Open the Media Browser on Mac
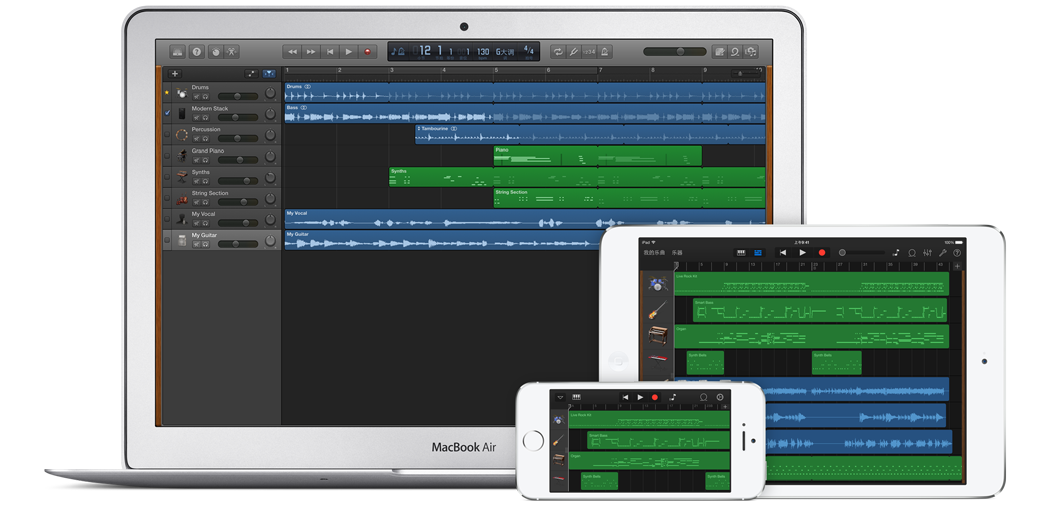The image size is (1050, 510). click(751, 52)
